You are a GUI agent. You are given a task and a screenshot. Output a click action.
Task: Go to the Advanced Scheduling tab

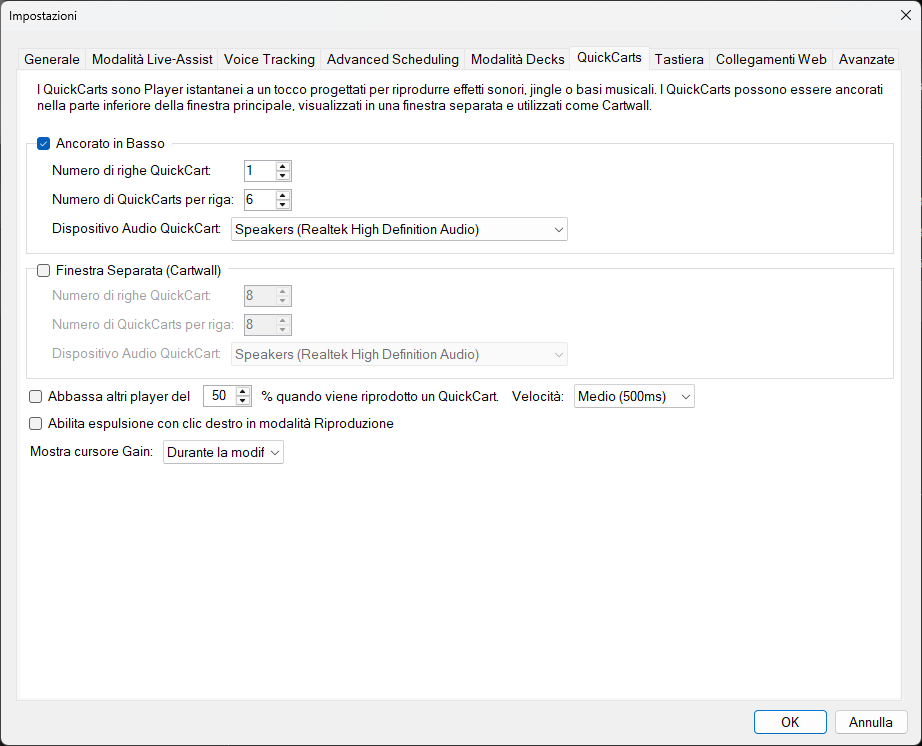coord(392,59)
